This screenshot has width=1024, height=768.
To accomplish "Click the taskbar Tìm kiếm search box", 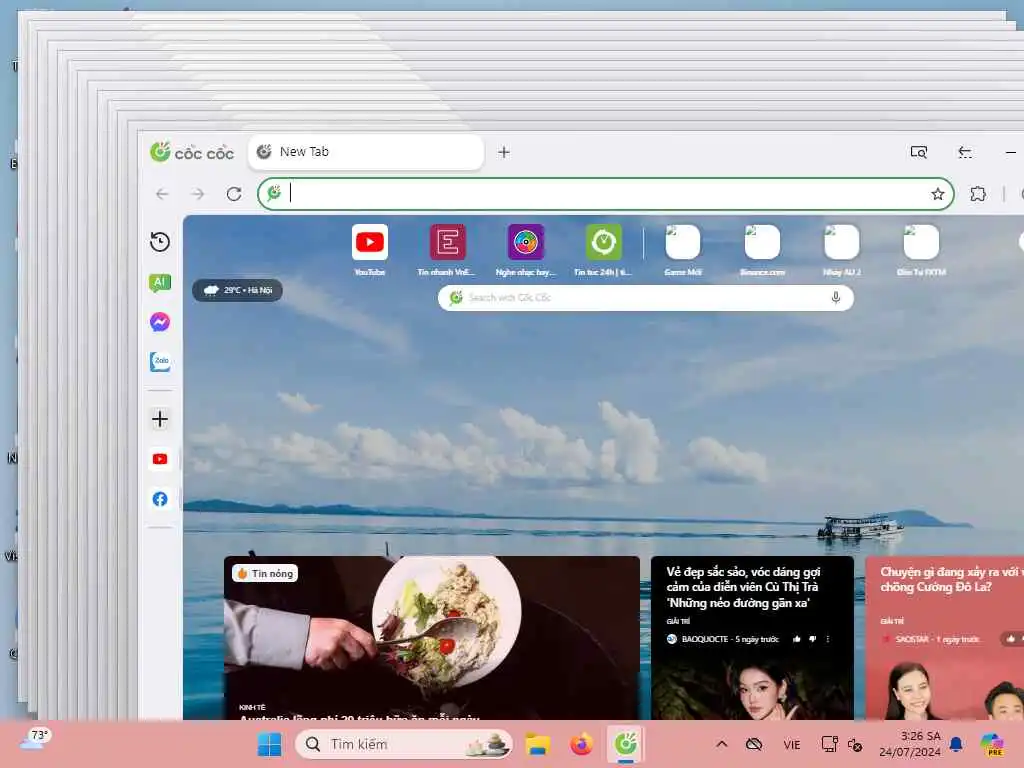I will pos(404,744).
